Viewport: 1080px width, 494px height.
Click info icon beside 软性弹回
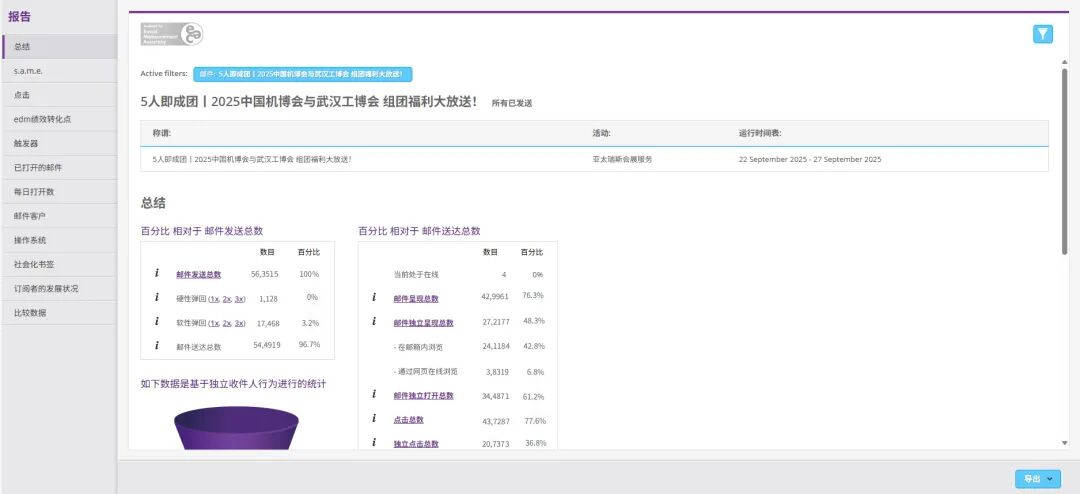157,322
